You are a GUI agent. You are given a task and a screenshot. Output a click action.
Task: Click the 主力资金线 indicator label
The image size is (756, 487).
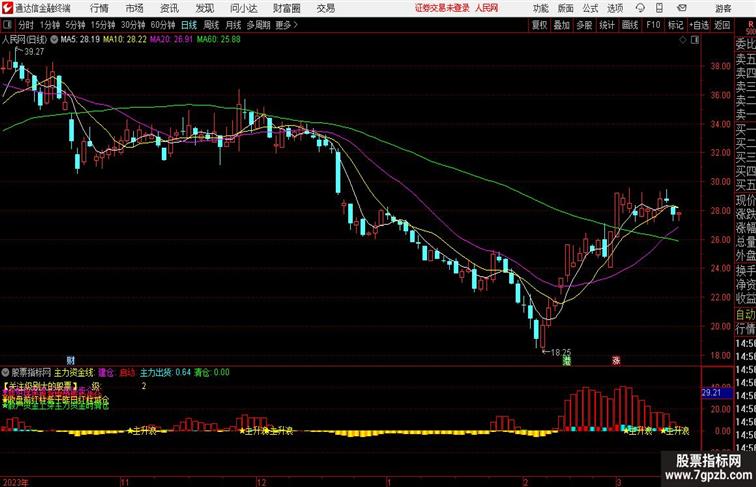[x=74, y=372]
